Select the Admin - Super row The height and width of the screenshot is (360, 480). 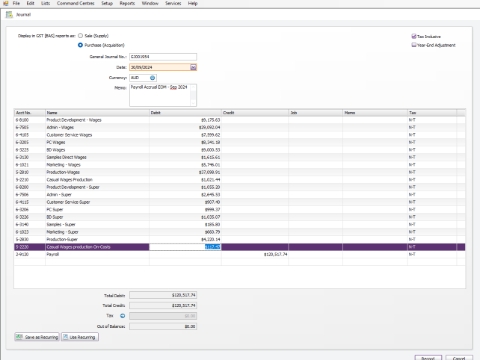pyautogui.click(x=240, y=195)
